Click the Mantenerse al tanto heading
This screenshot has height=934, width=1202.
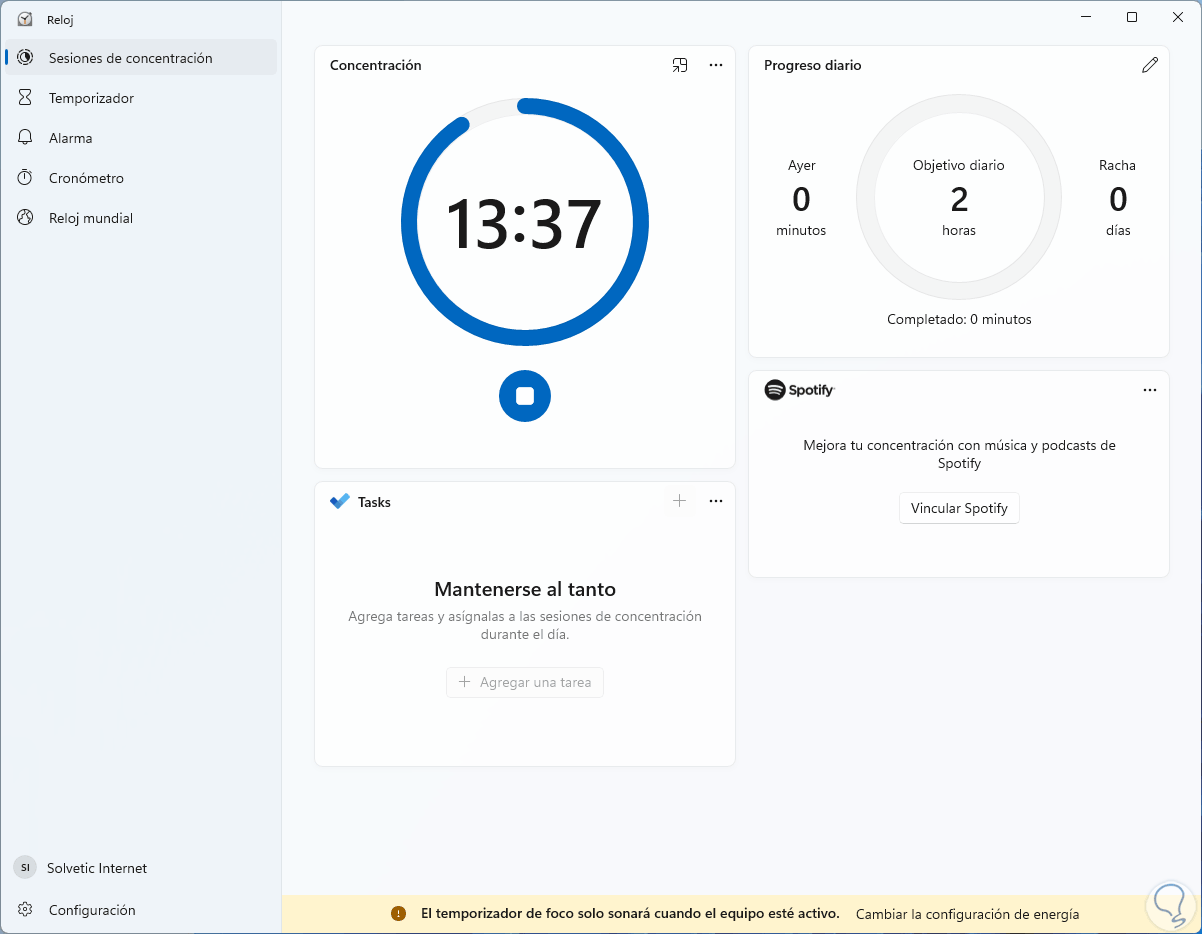point(525,589)
